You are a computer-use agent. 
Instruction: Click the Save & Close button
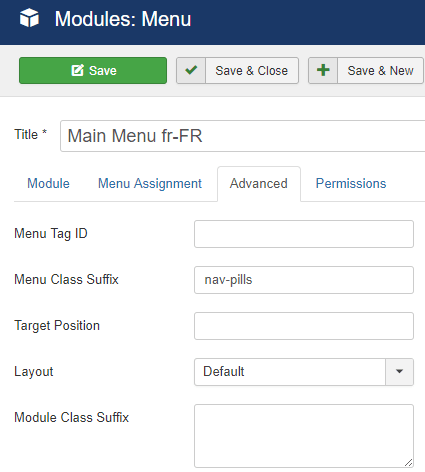(237, 70)
